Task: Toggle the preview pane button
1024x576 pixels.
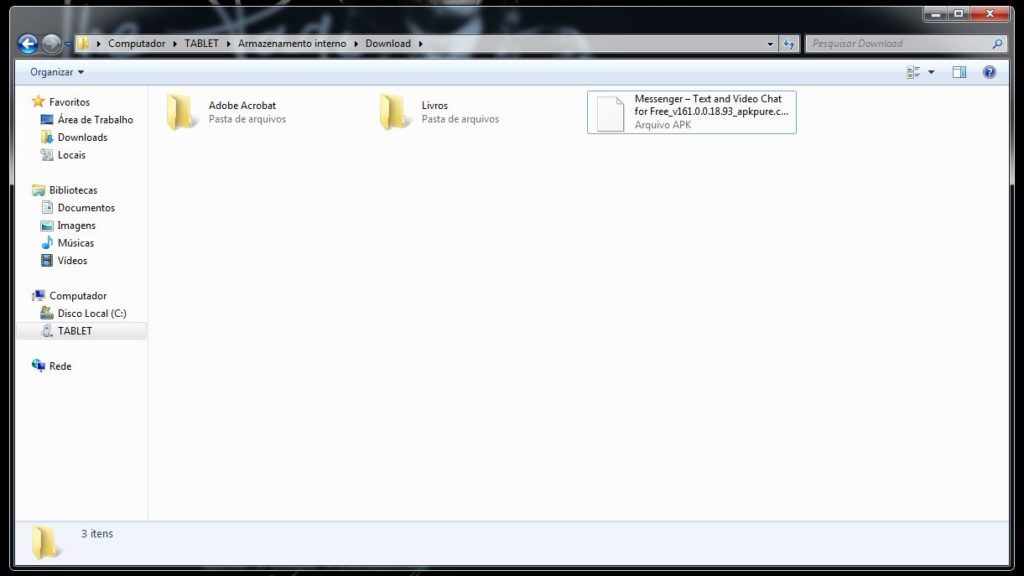Action: [x=959, y=72]
